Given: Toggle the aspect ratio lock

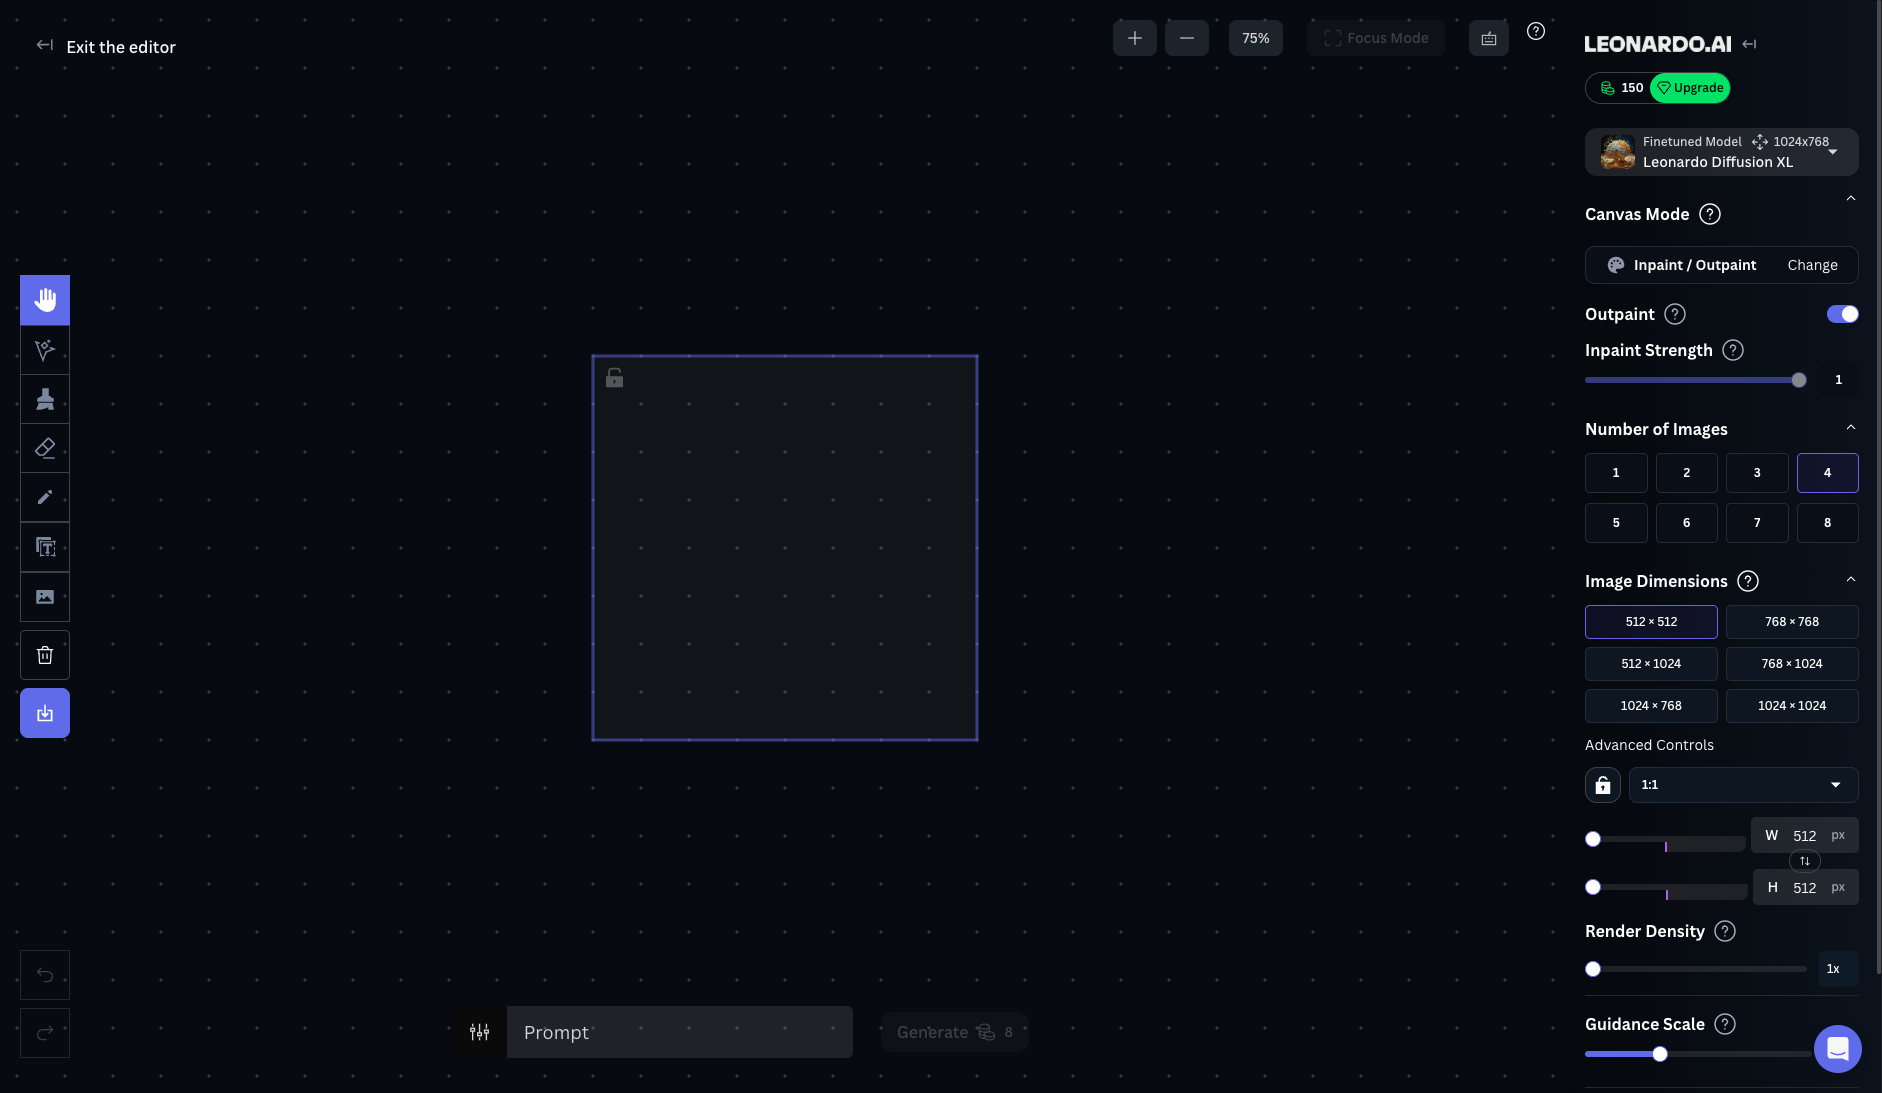Looking at the screenshot, I should [1603, 785].
